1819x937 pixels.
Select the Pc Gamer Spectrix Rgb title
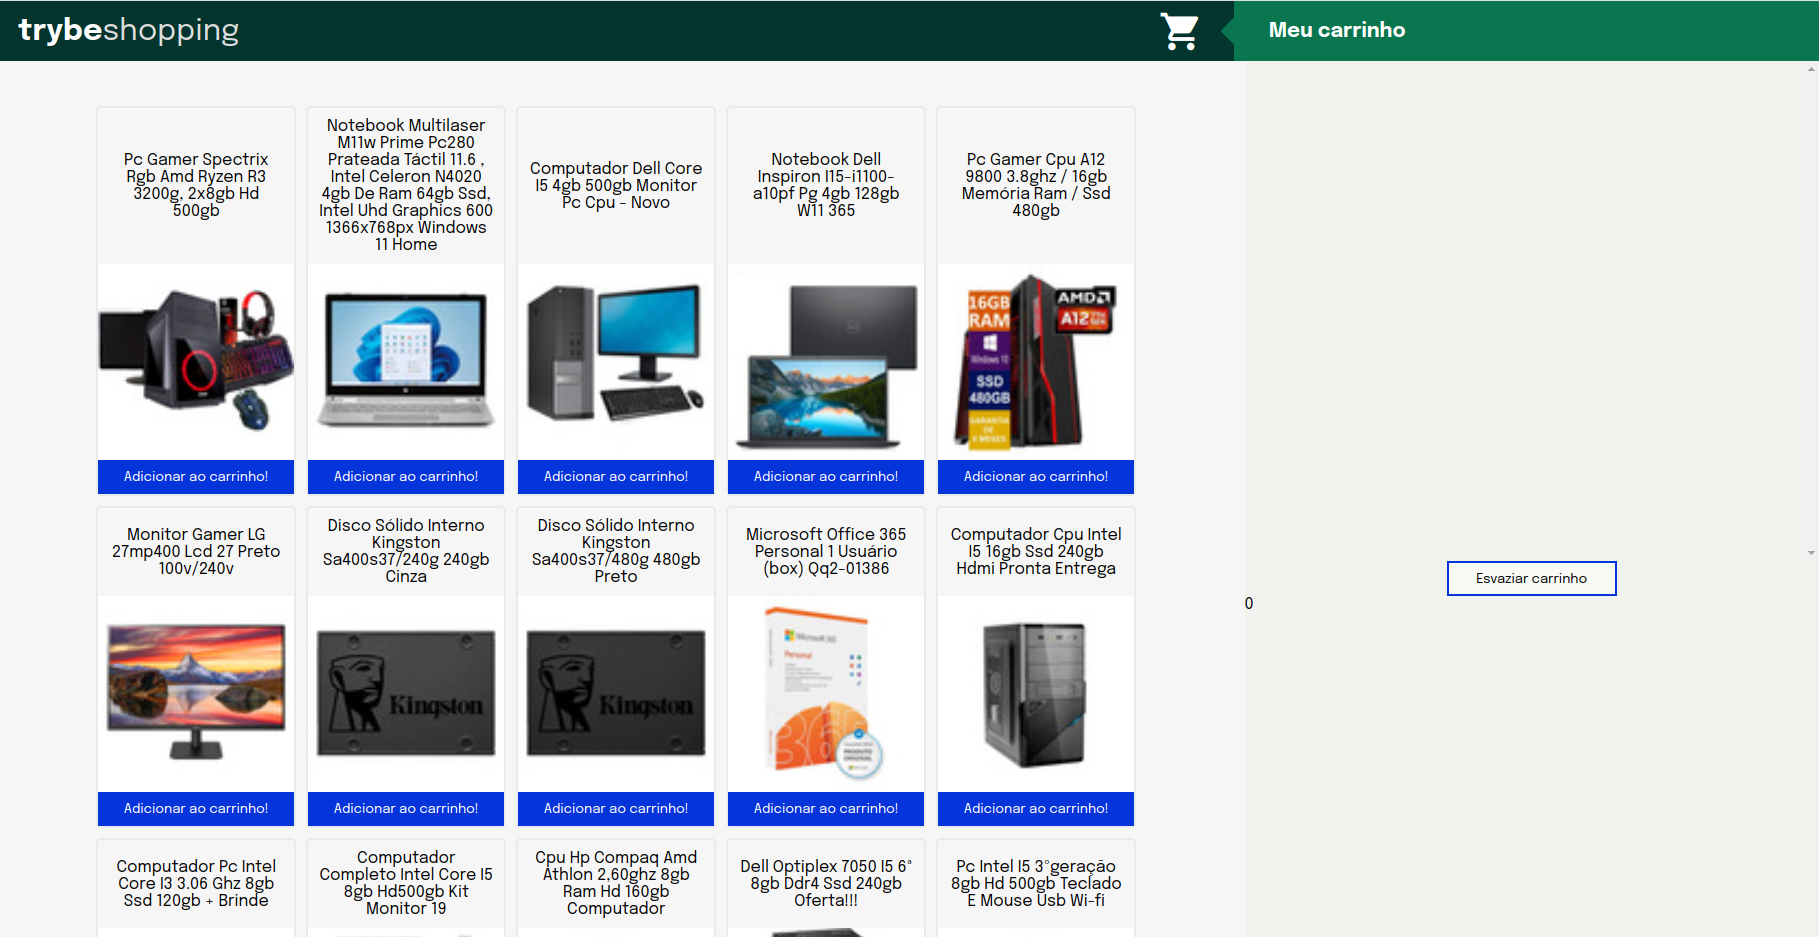(x=196, y=185)
